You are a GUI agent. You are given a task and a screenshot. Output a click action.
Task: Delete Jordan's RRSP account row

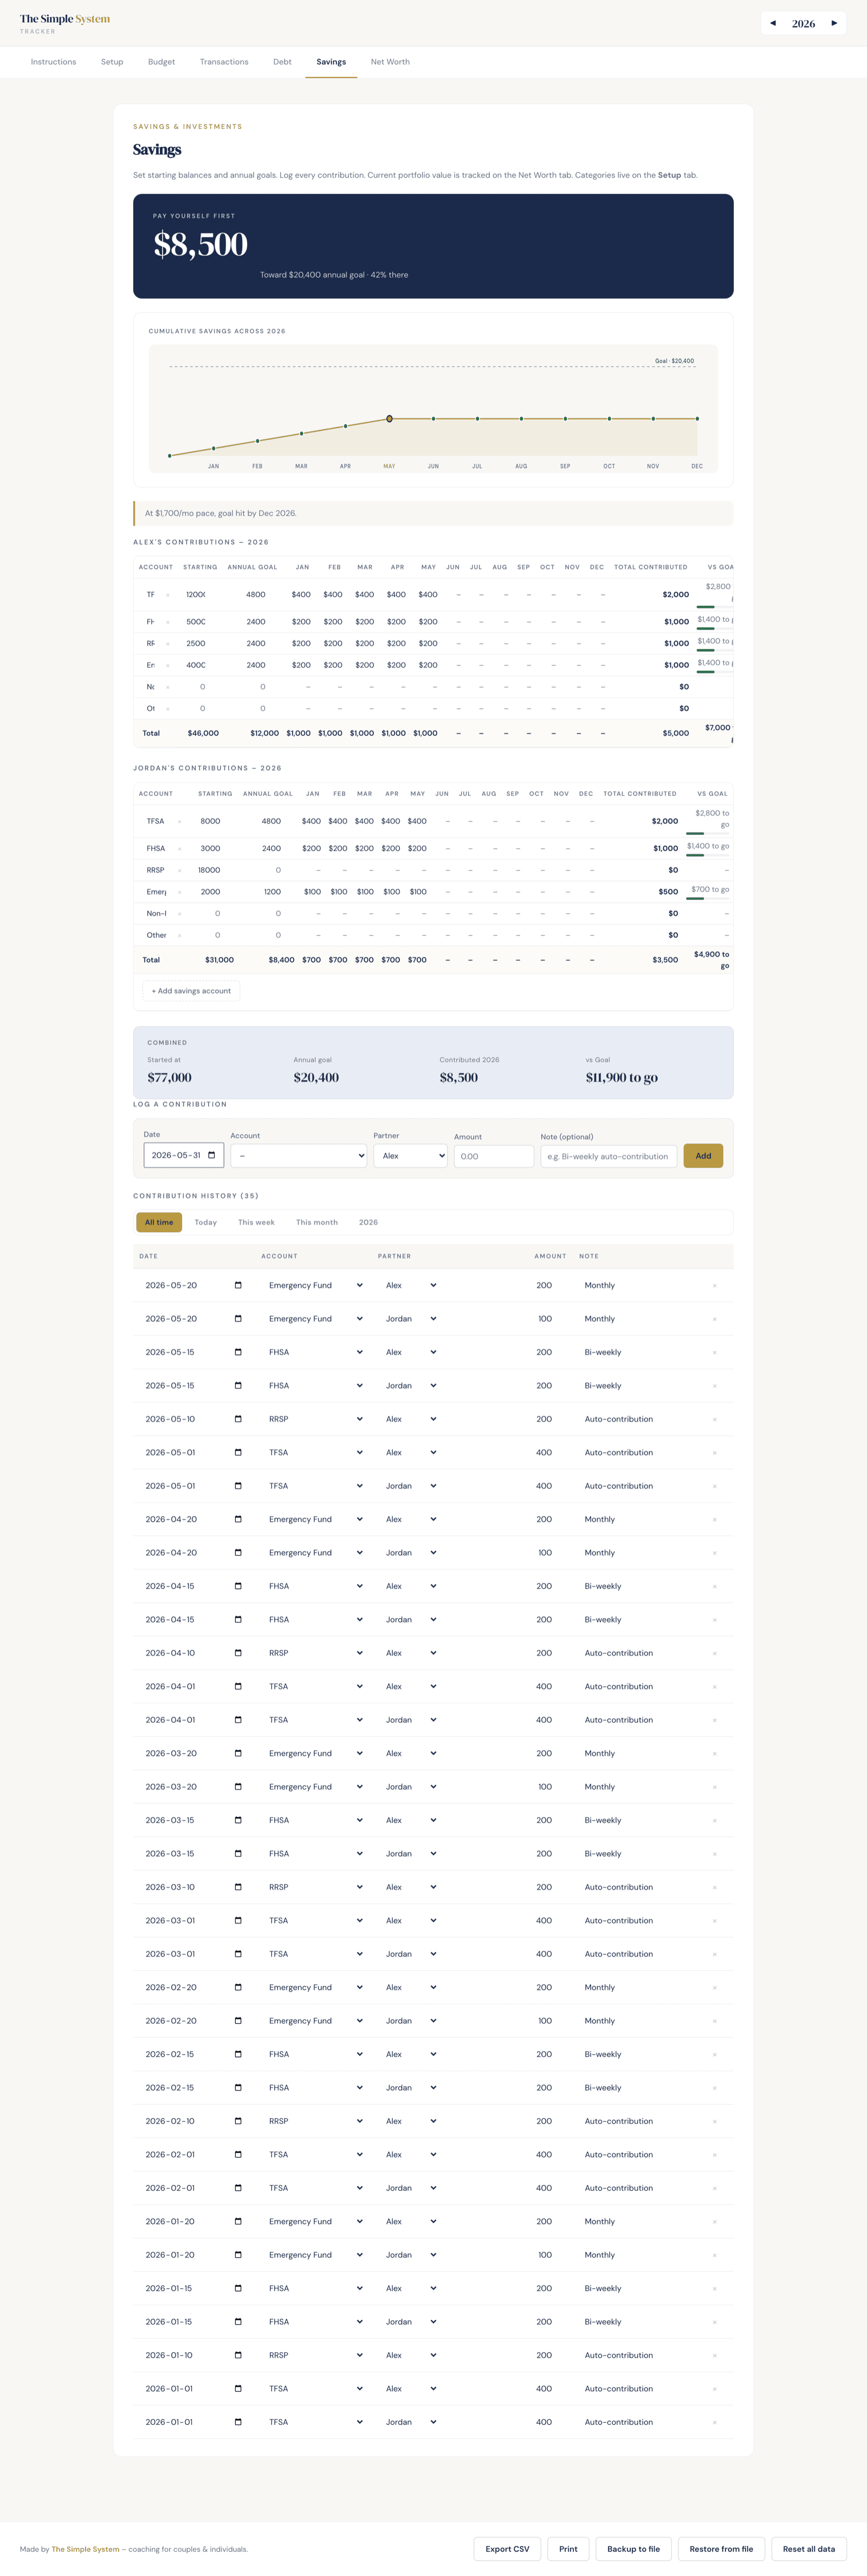(x=180, y=870)
